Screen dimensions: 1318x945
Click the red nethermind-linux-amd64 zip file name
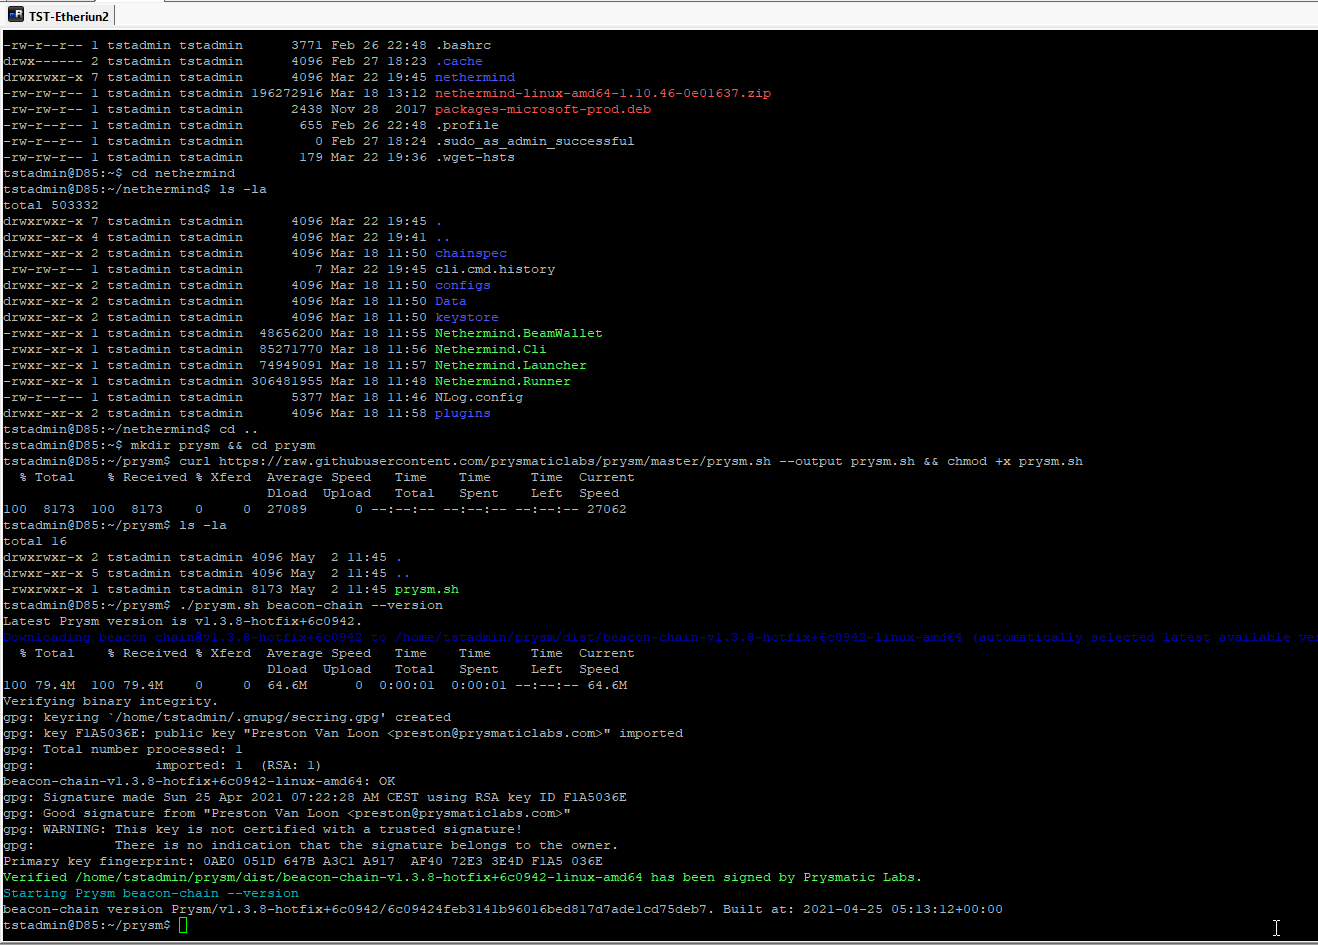pyautogui.click(x=603, y=93)
